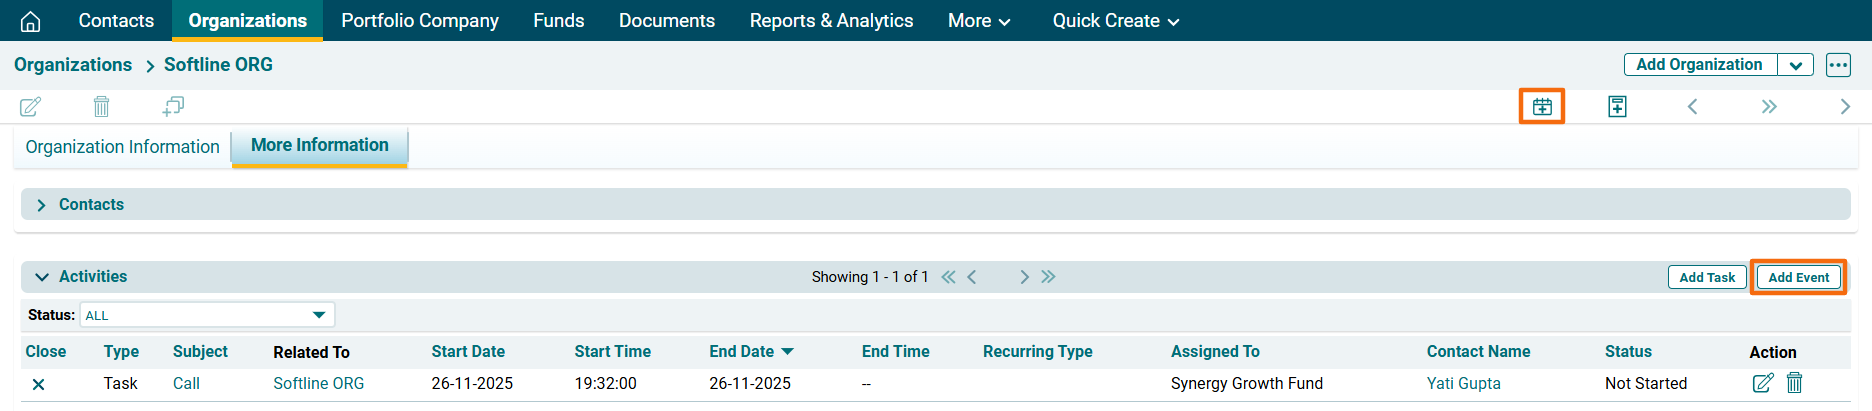Open the three-dots more options menu
Screen dimensions: 1872x411
pyautogui.click(x=1838, y=65)
